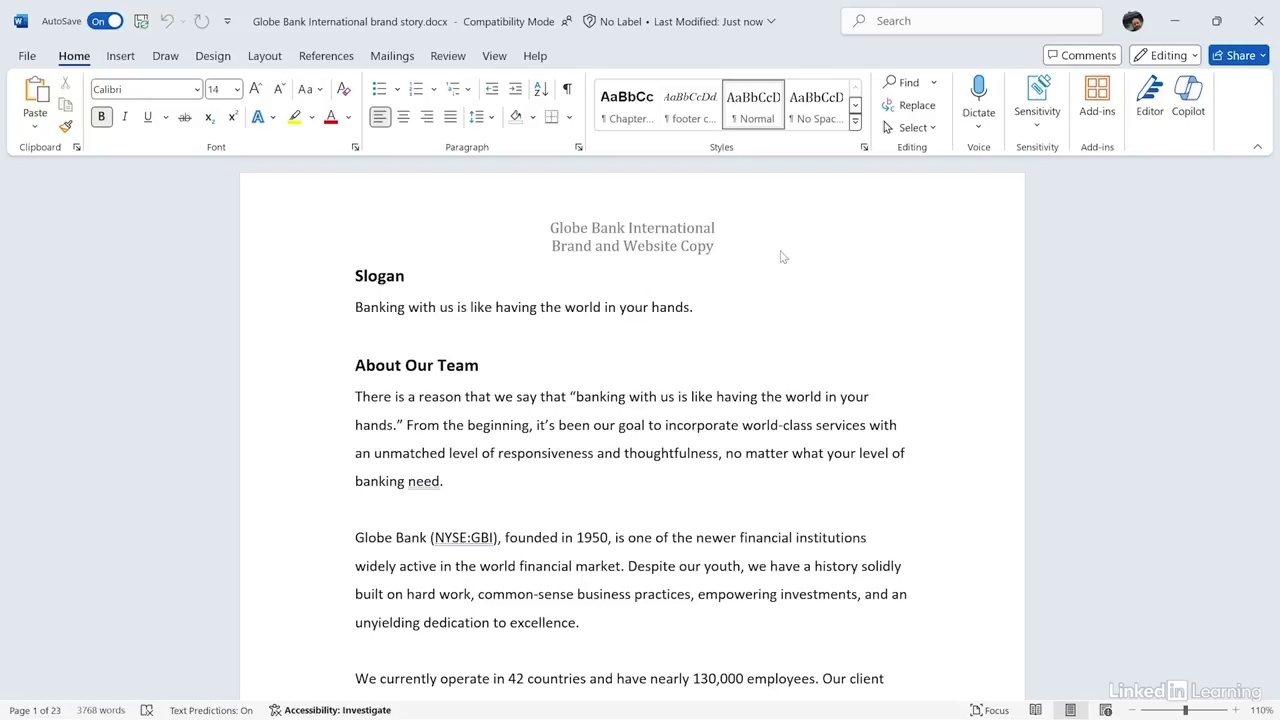Launch the Editor proofing tool
Image resolution: width=1280 pixels, height=720 pixels.
[1150, 97]
